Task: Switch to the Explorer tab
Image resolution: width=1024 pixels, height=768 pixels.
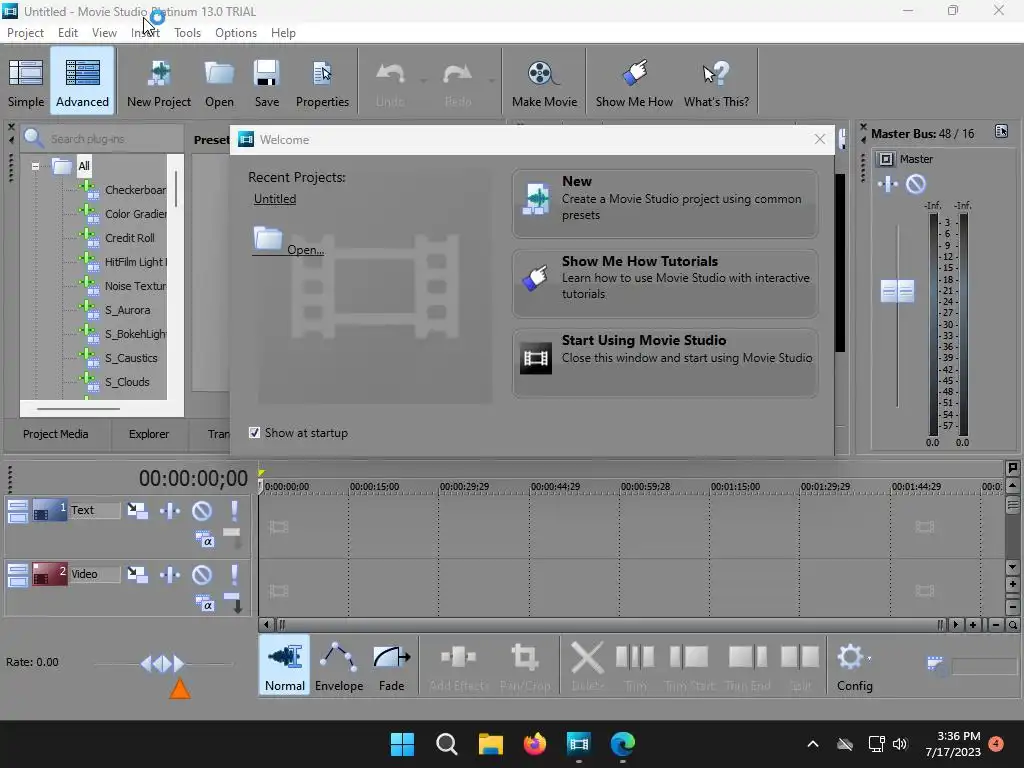Action: point(149,434)
